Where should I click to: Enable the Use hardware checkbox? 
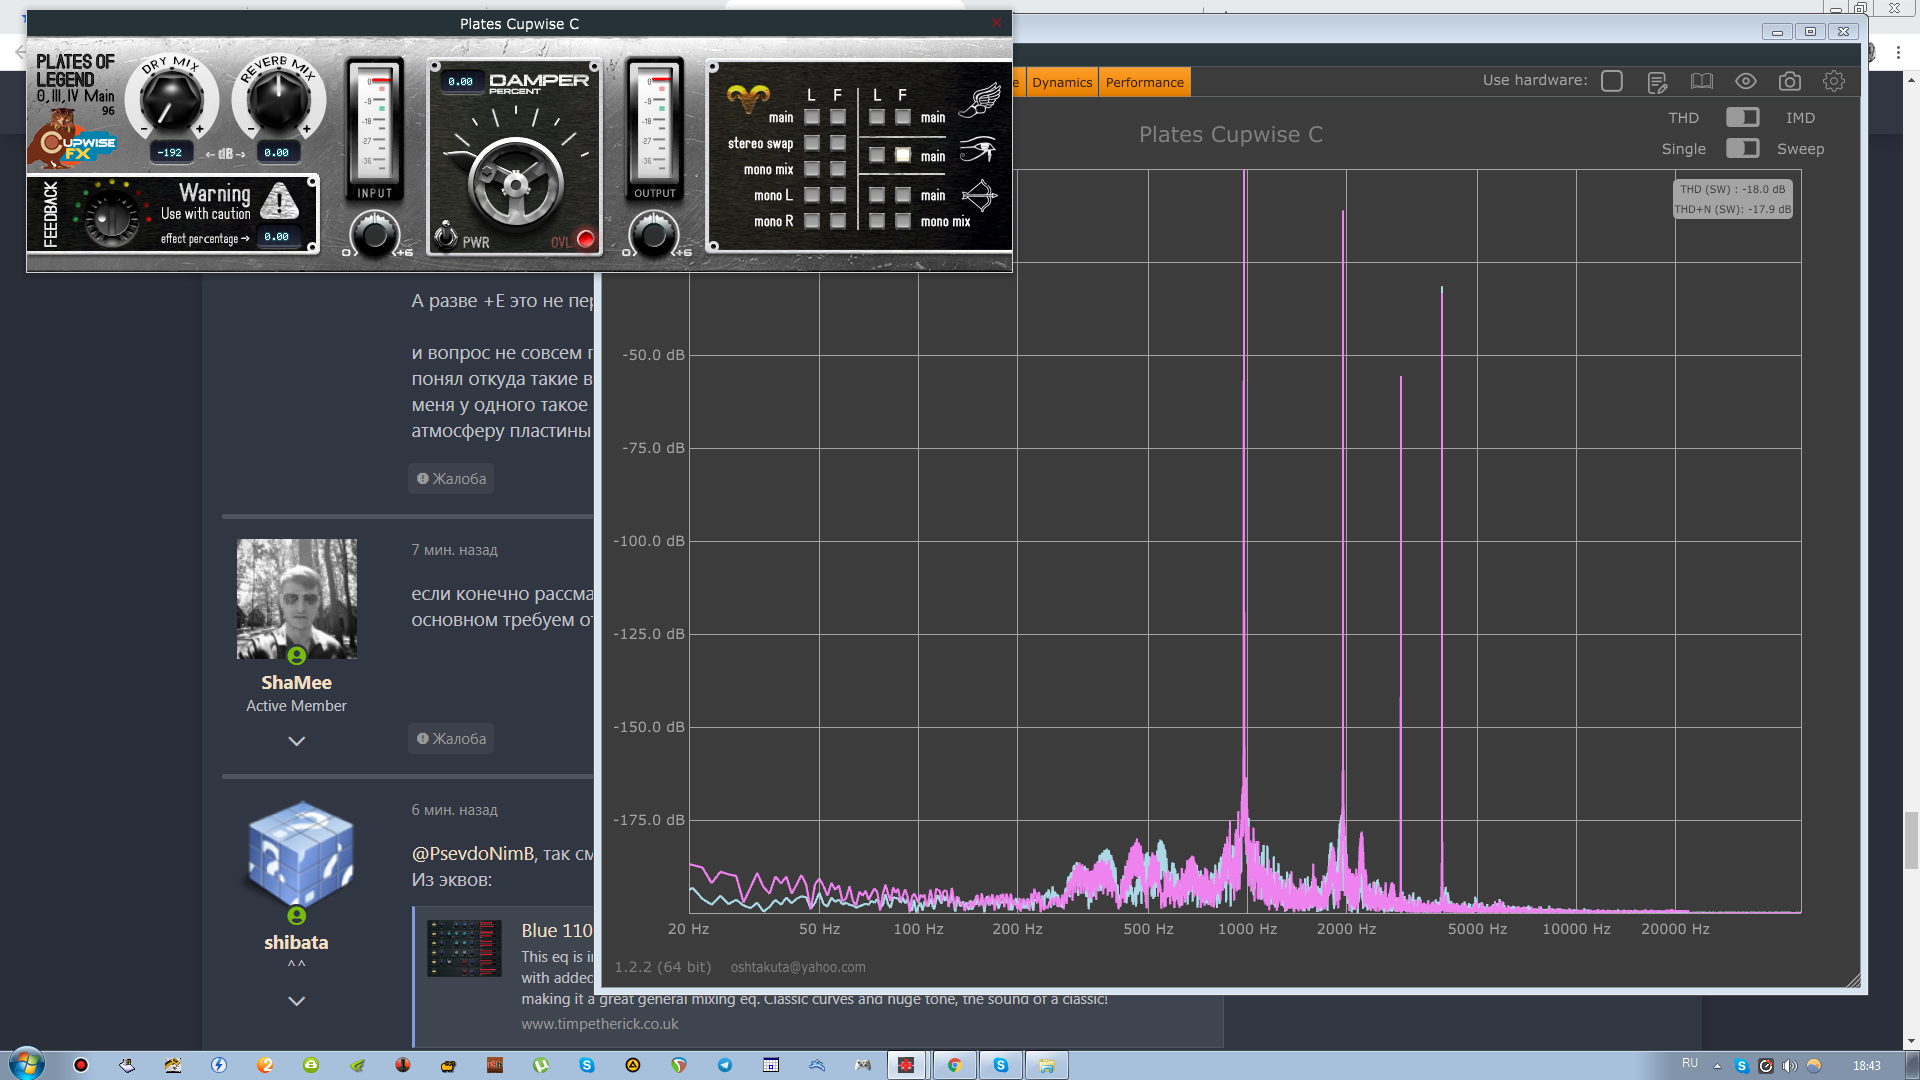pyautogui.click(x=1611, y=81)
